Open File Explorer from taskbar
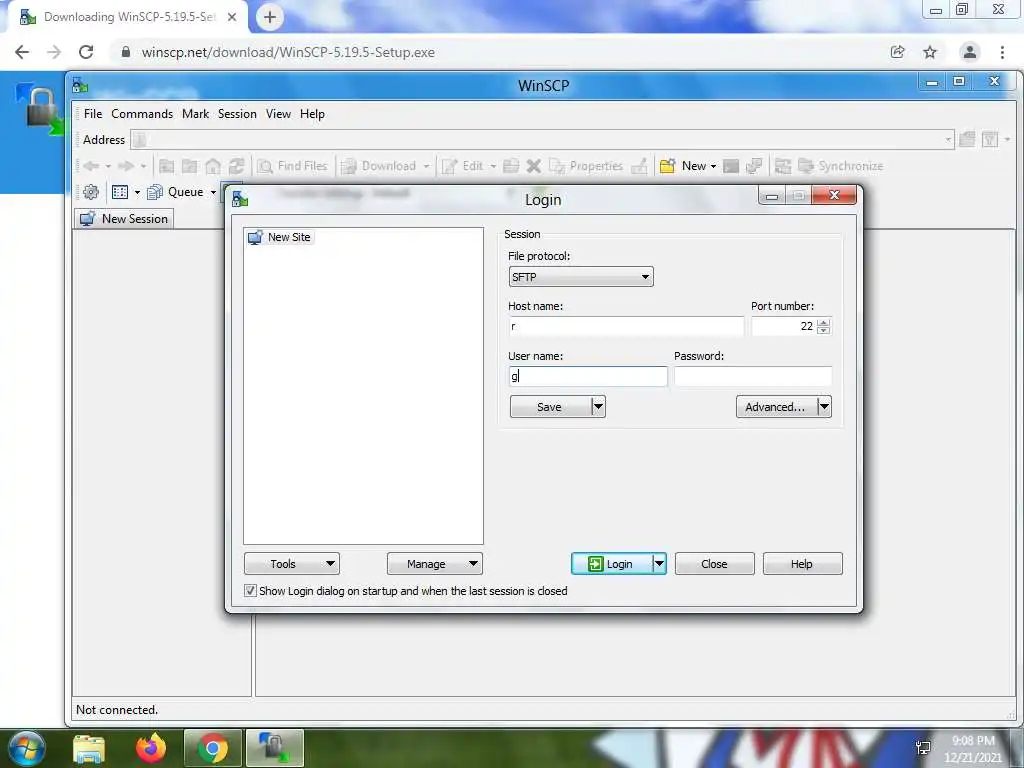 coord(89,748)
